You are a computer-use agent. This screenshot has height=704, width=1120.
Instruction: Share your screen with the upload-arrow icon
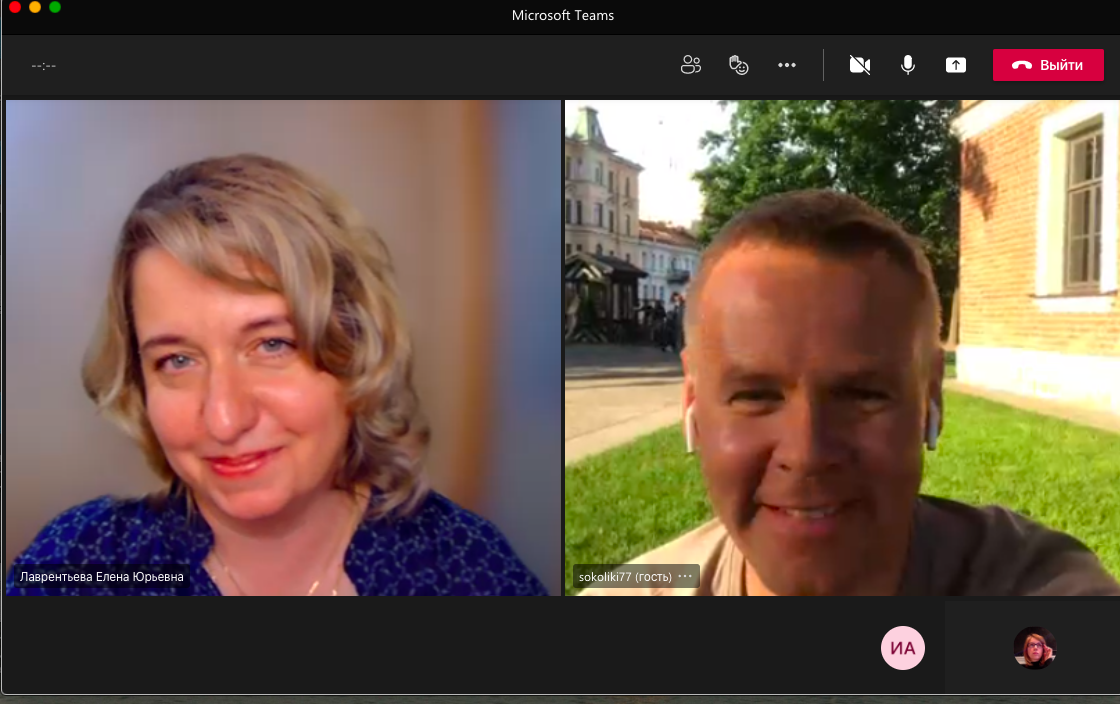pyautogui.click(x=956, y=65)
